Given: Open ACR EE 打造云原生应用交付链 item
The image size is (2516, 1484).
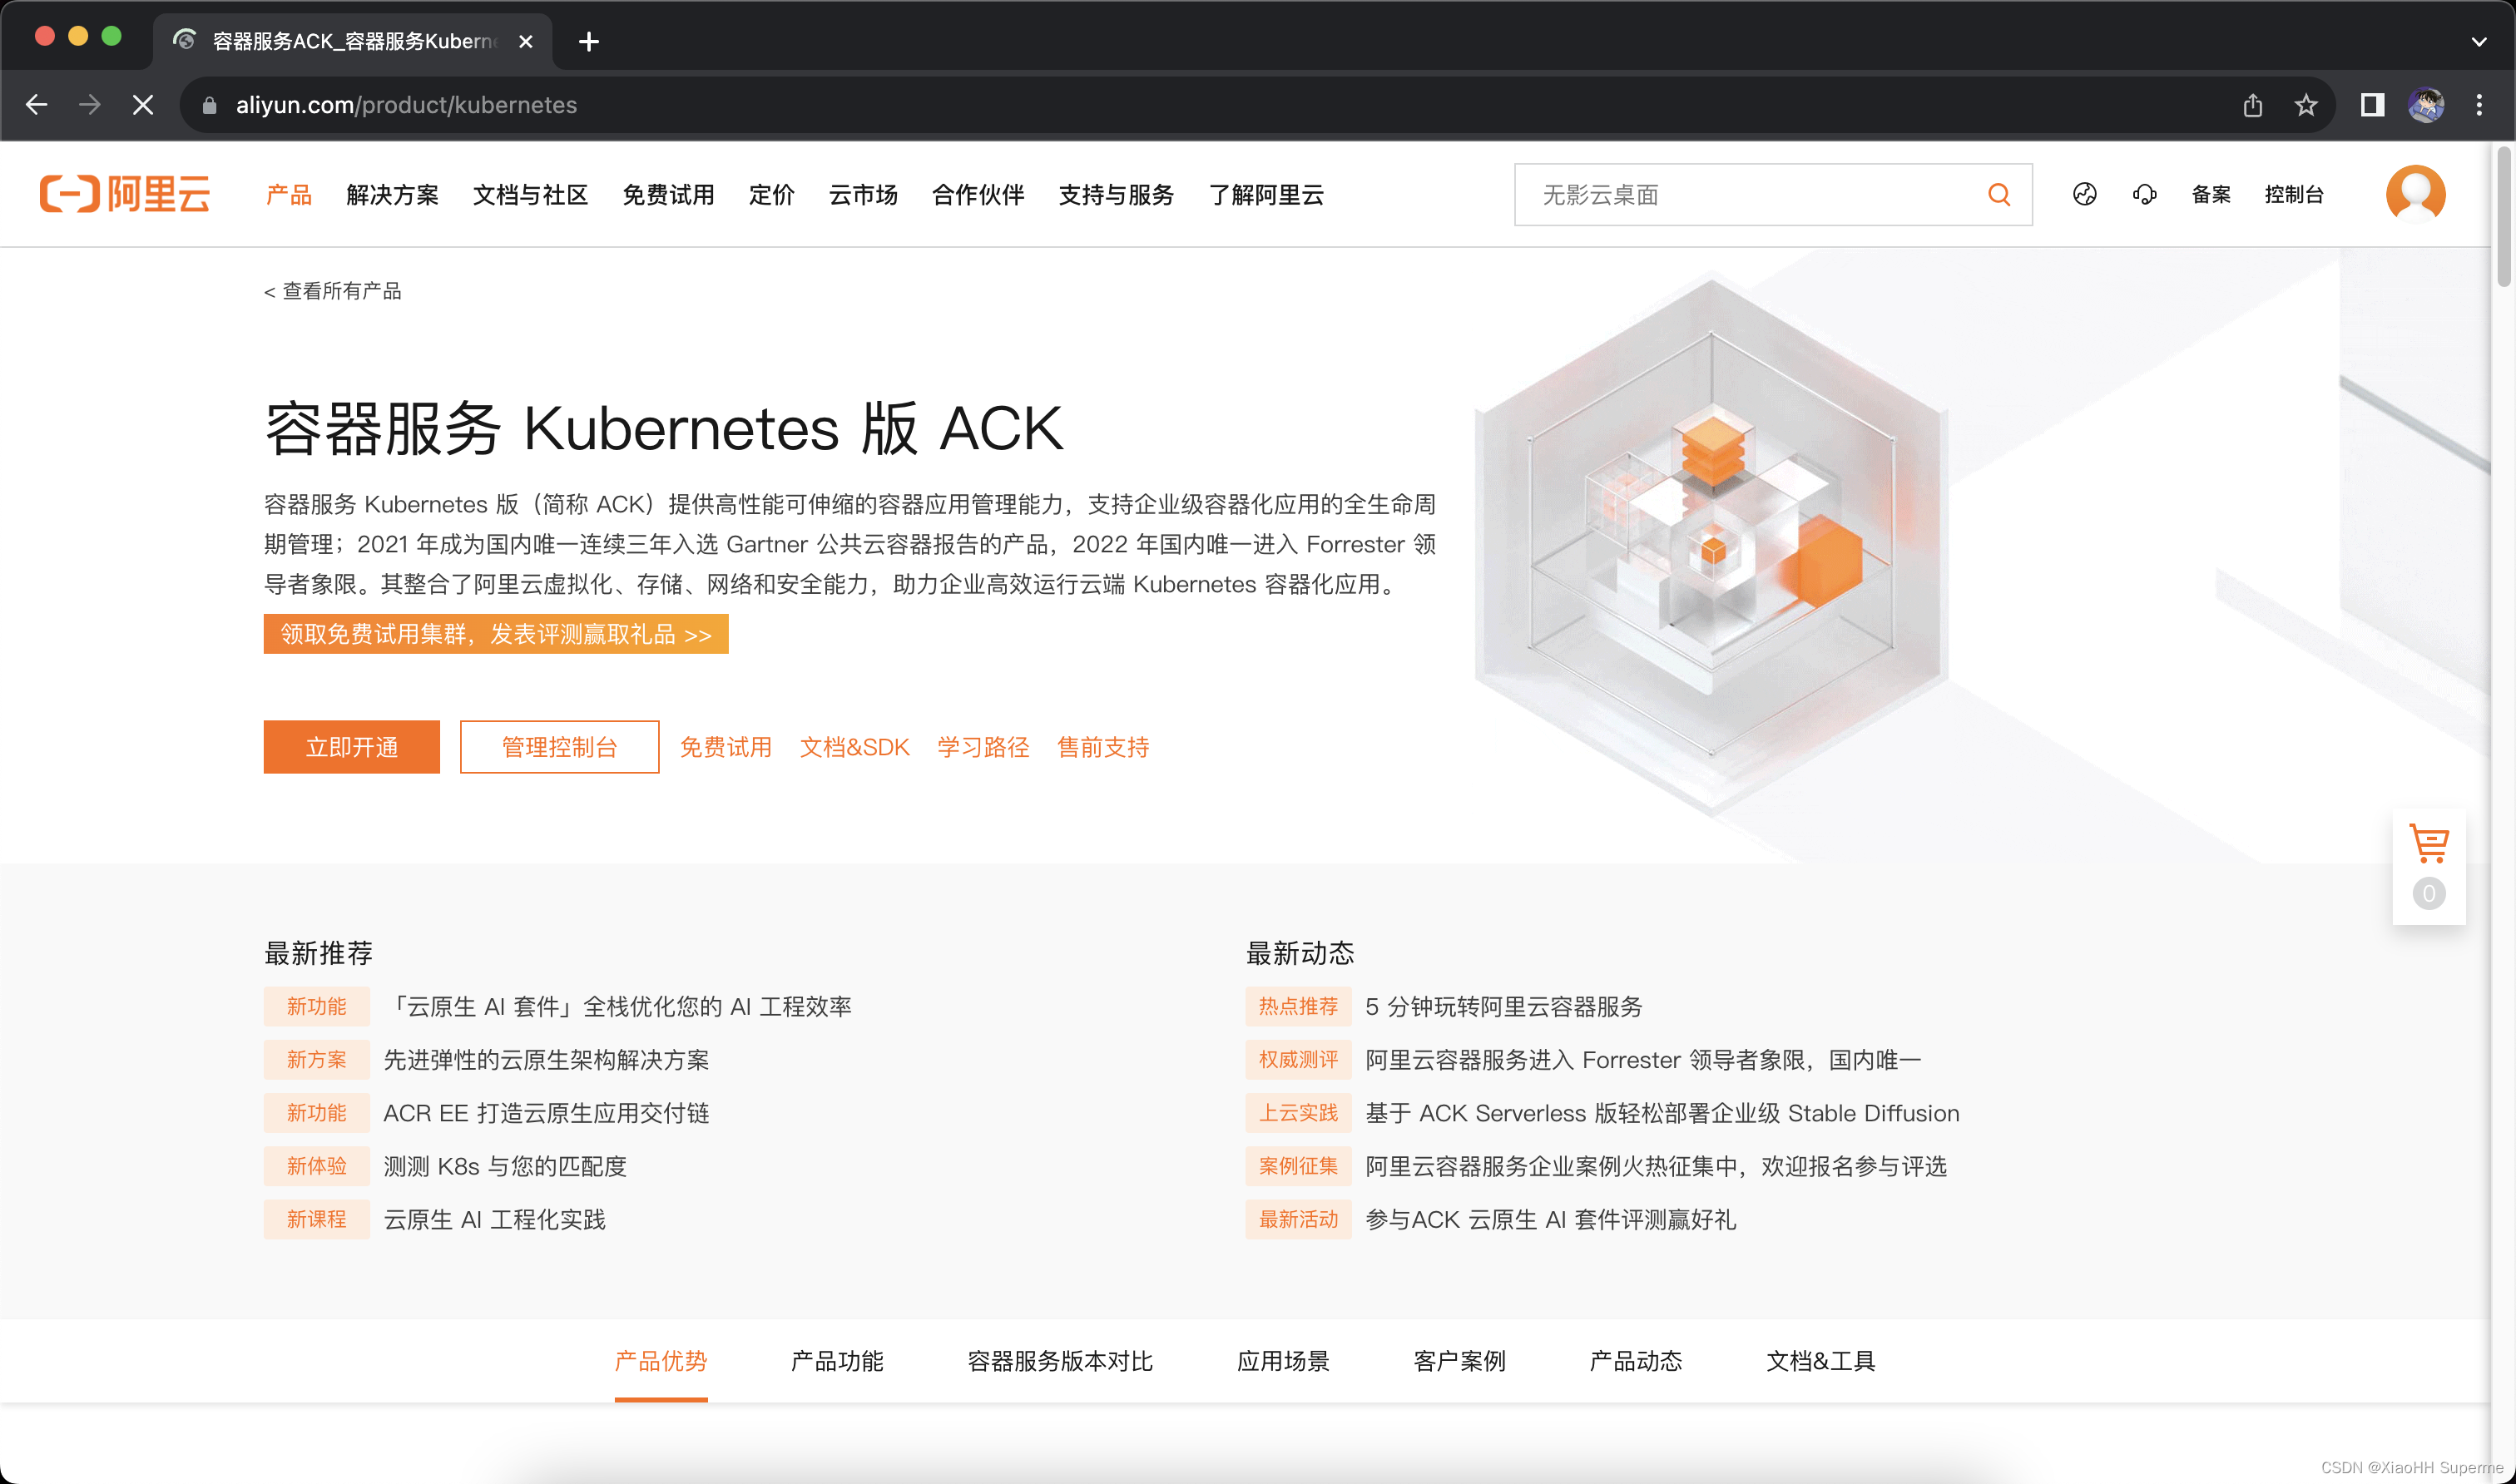Looking at the screenshot, I should click(x=546, y=1113).
